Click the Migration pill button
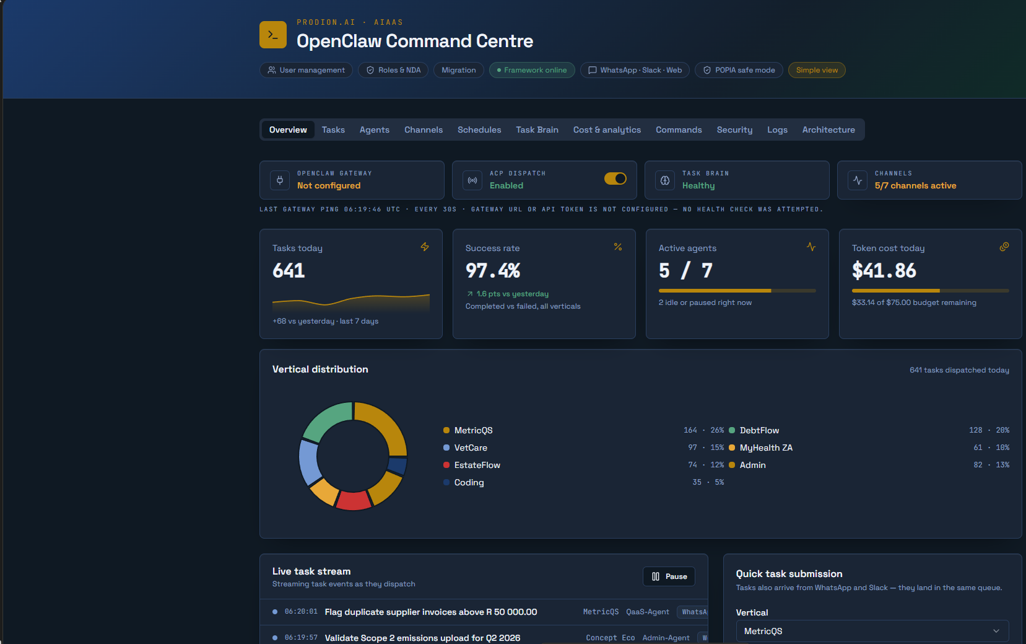Screen dimensions: 1026x644 point(459,70)
